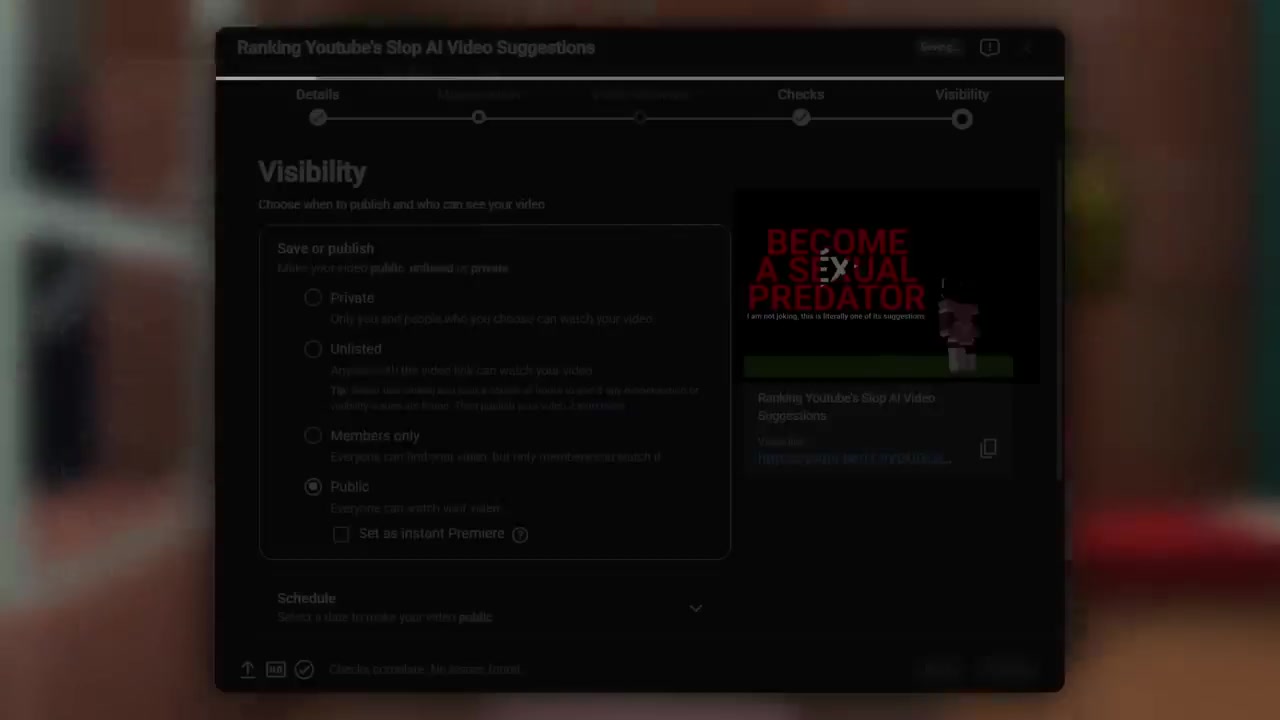Click the 'Checks complete. No issues found' status text
The height and width of the screenshot is (720, 1280).
(425, 669)
